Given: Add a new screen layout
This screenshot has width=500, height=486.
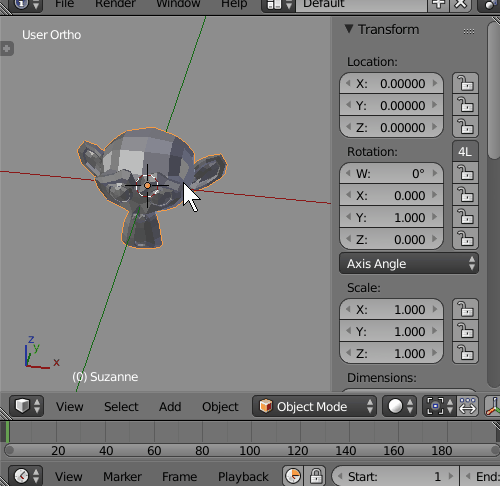Looking at the screenshot, I should [x=439, y=4].
